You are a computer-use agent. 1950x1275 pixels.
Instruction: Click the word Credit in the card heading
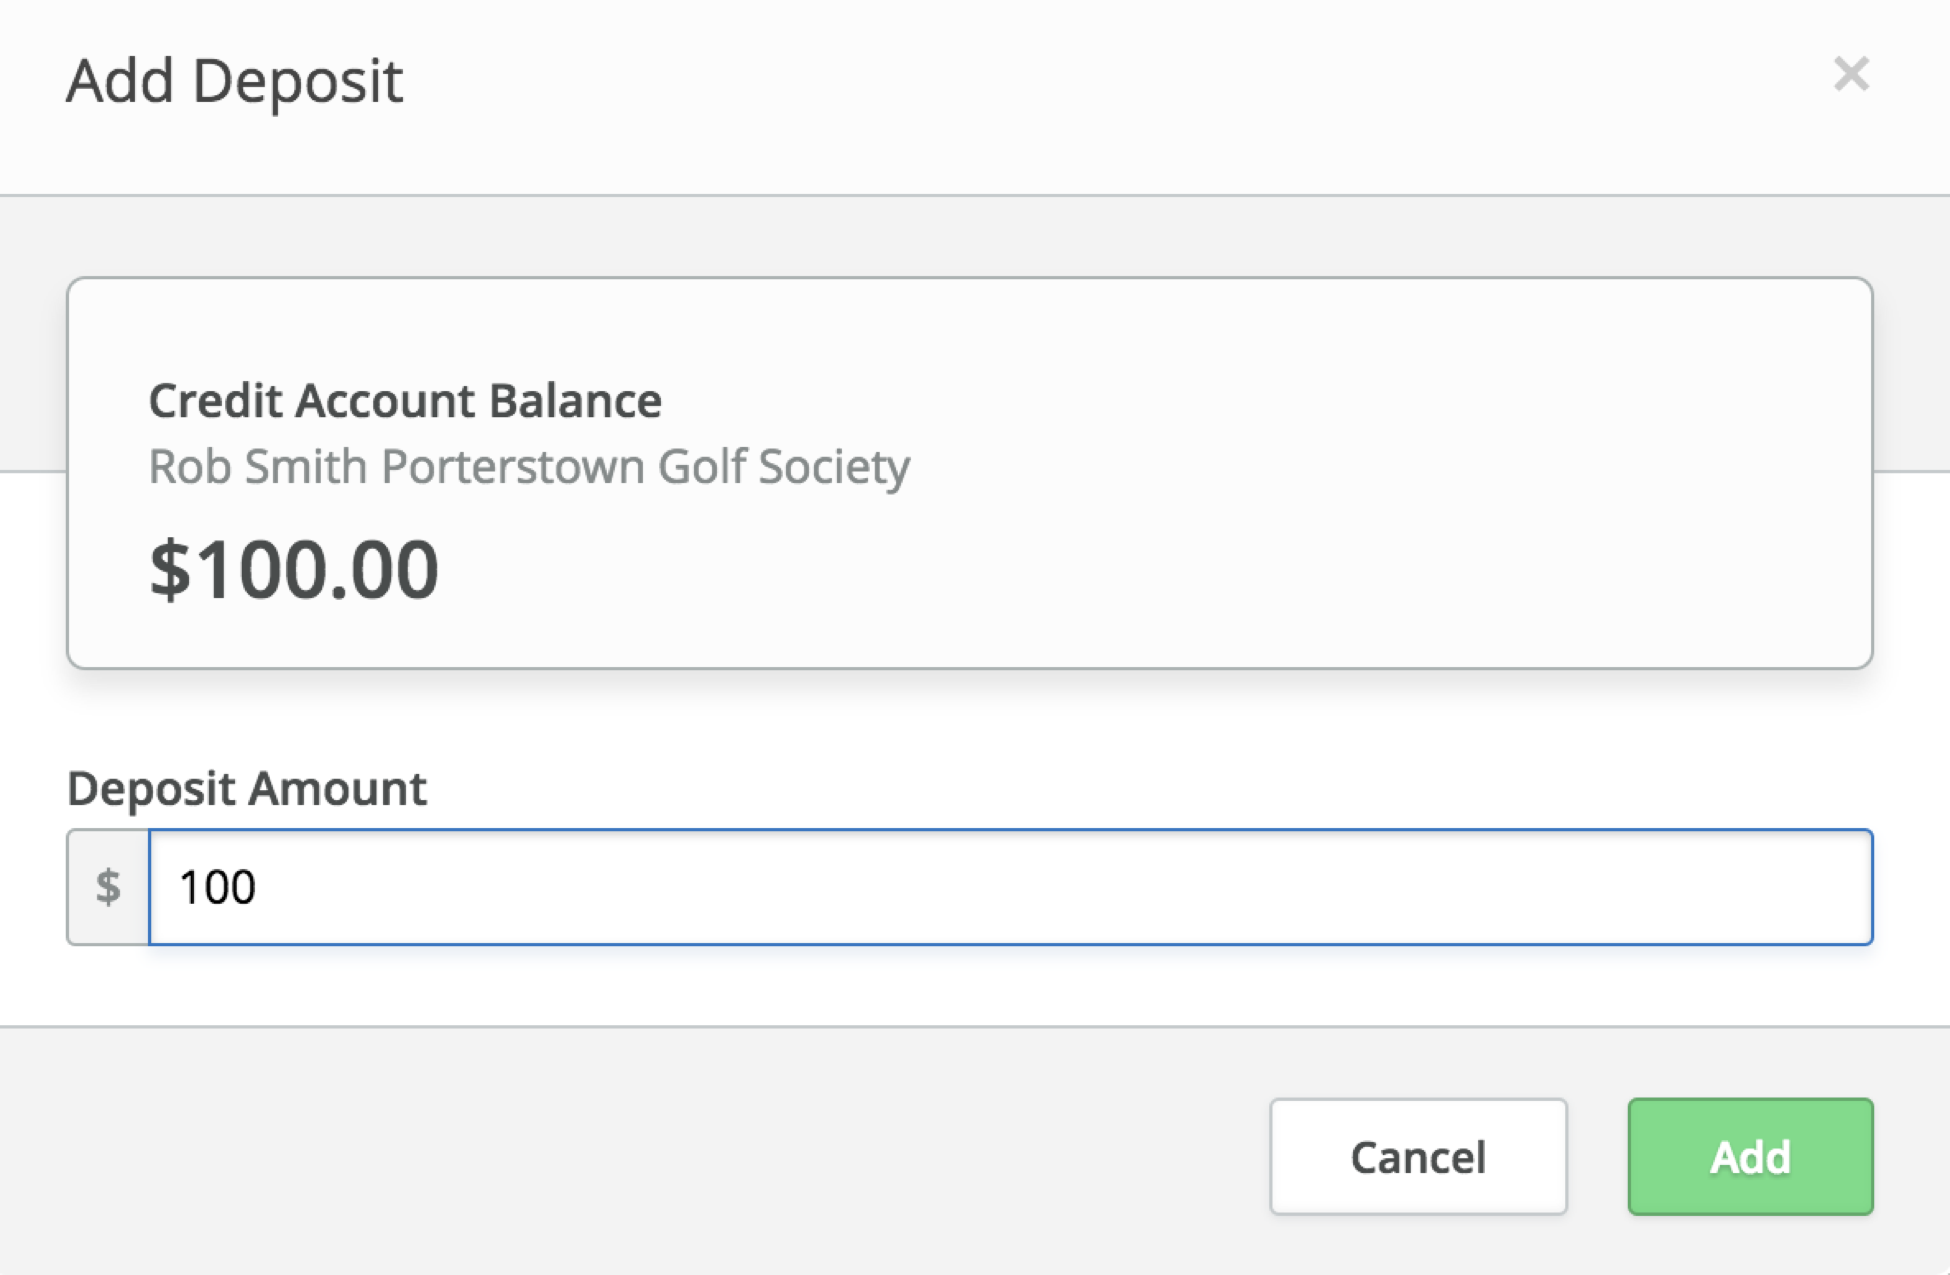[x=214, y=401]
